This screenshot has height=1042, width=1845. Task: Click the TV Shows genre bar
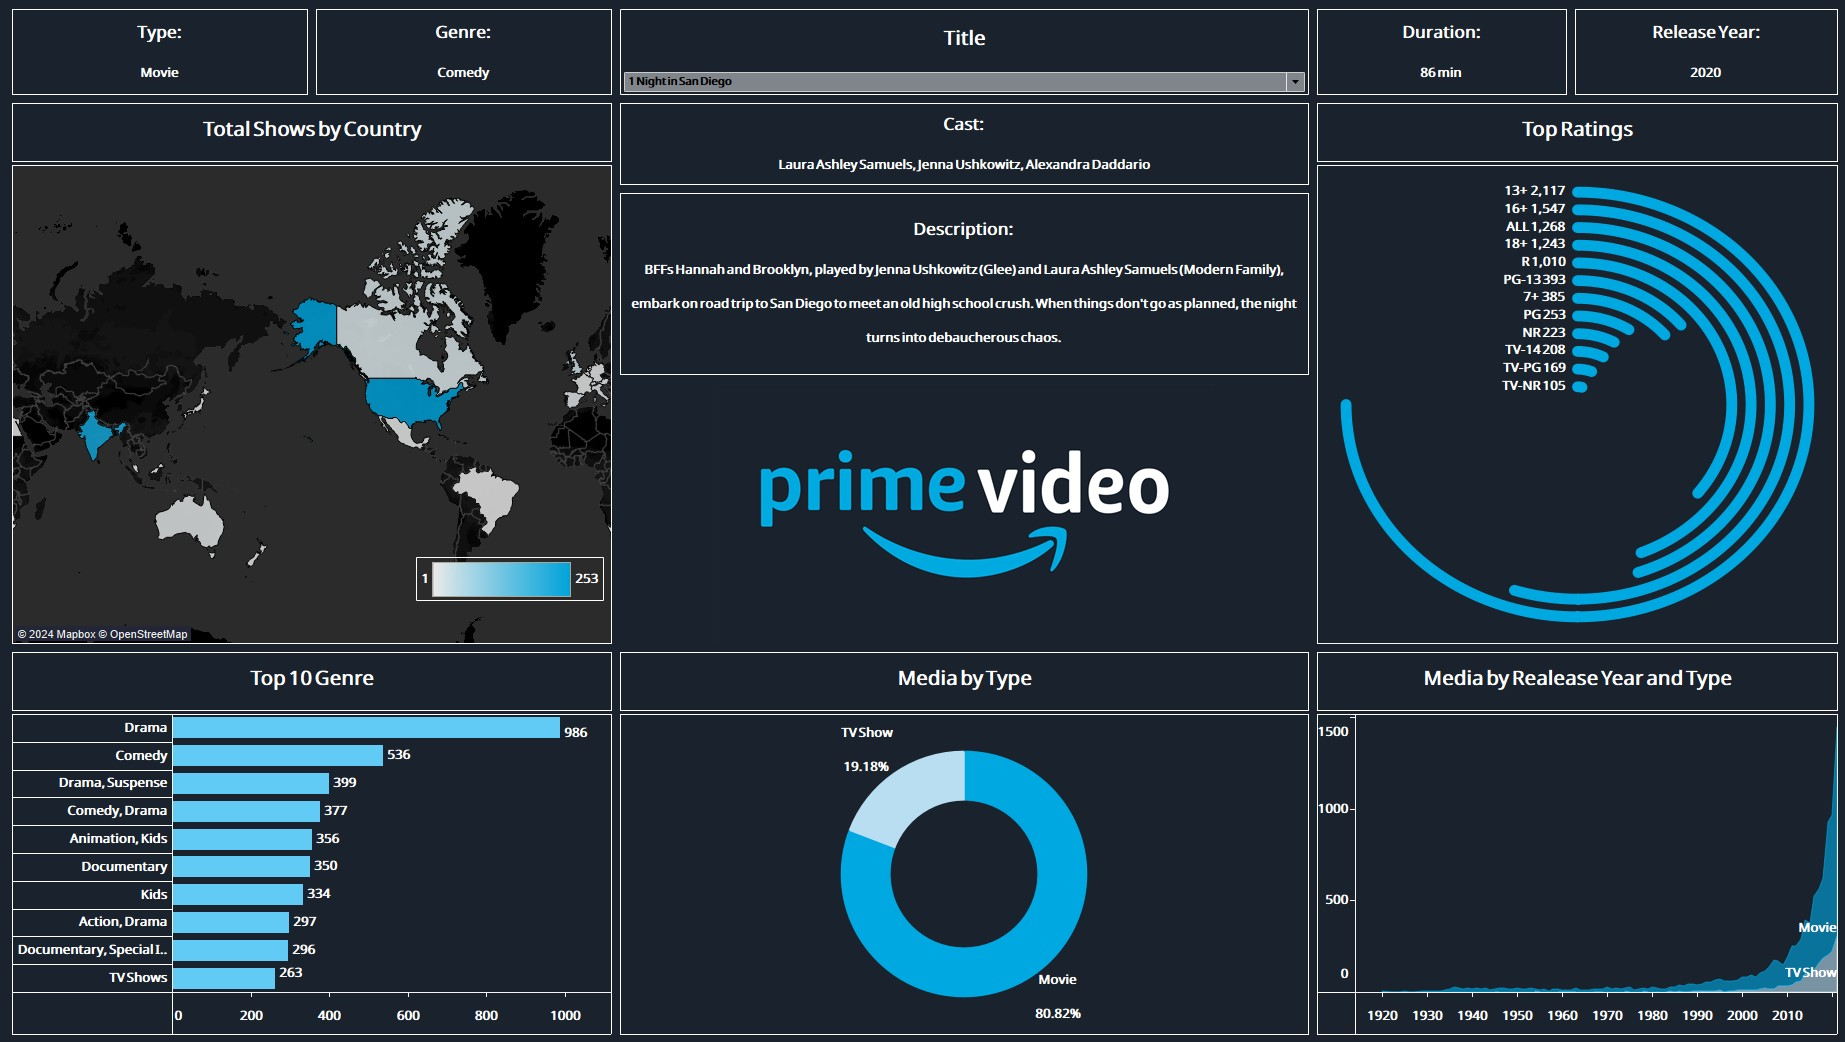[x=224, y=978]
